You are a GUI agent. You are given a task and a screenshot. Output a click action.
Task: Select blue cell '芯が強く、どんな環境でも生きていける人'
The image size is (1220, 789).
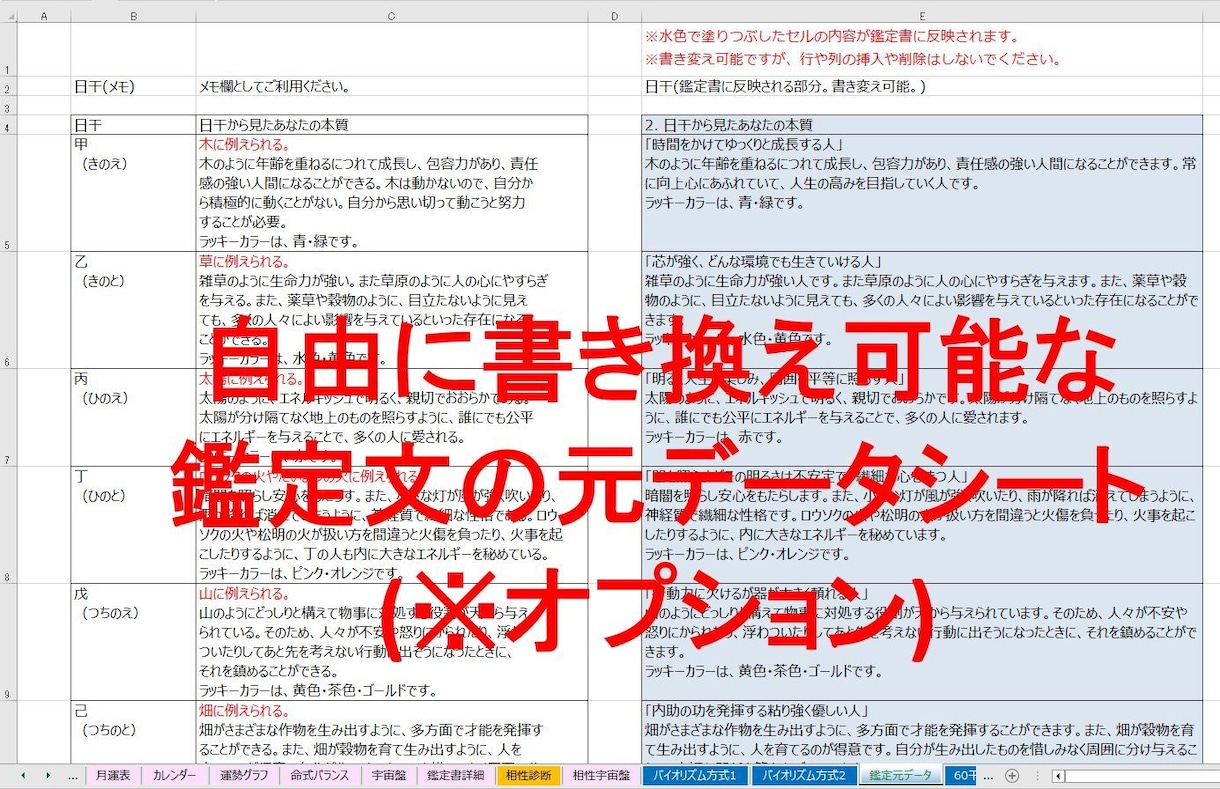click(x=921, y=310)
